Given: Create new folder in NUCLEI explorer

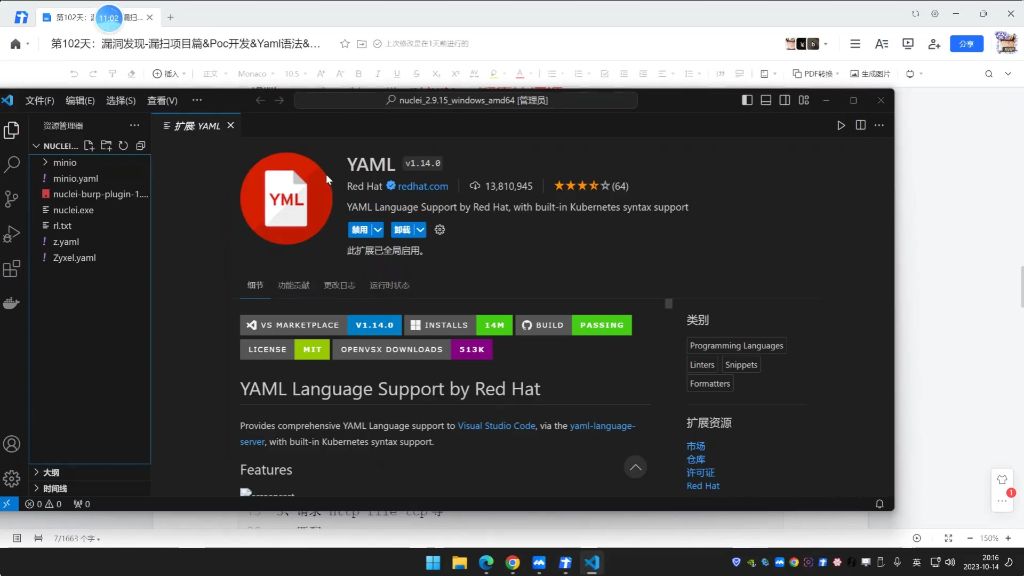Looking at the screenshot, I should tap(106, 146).
